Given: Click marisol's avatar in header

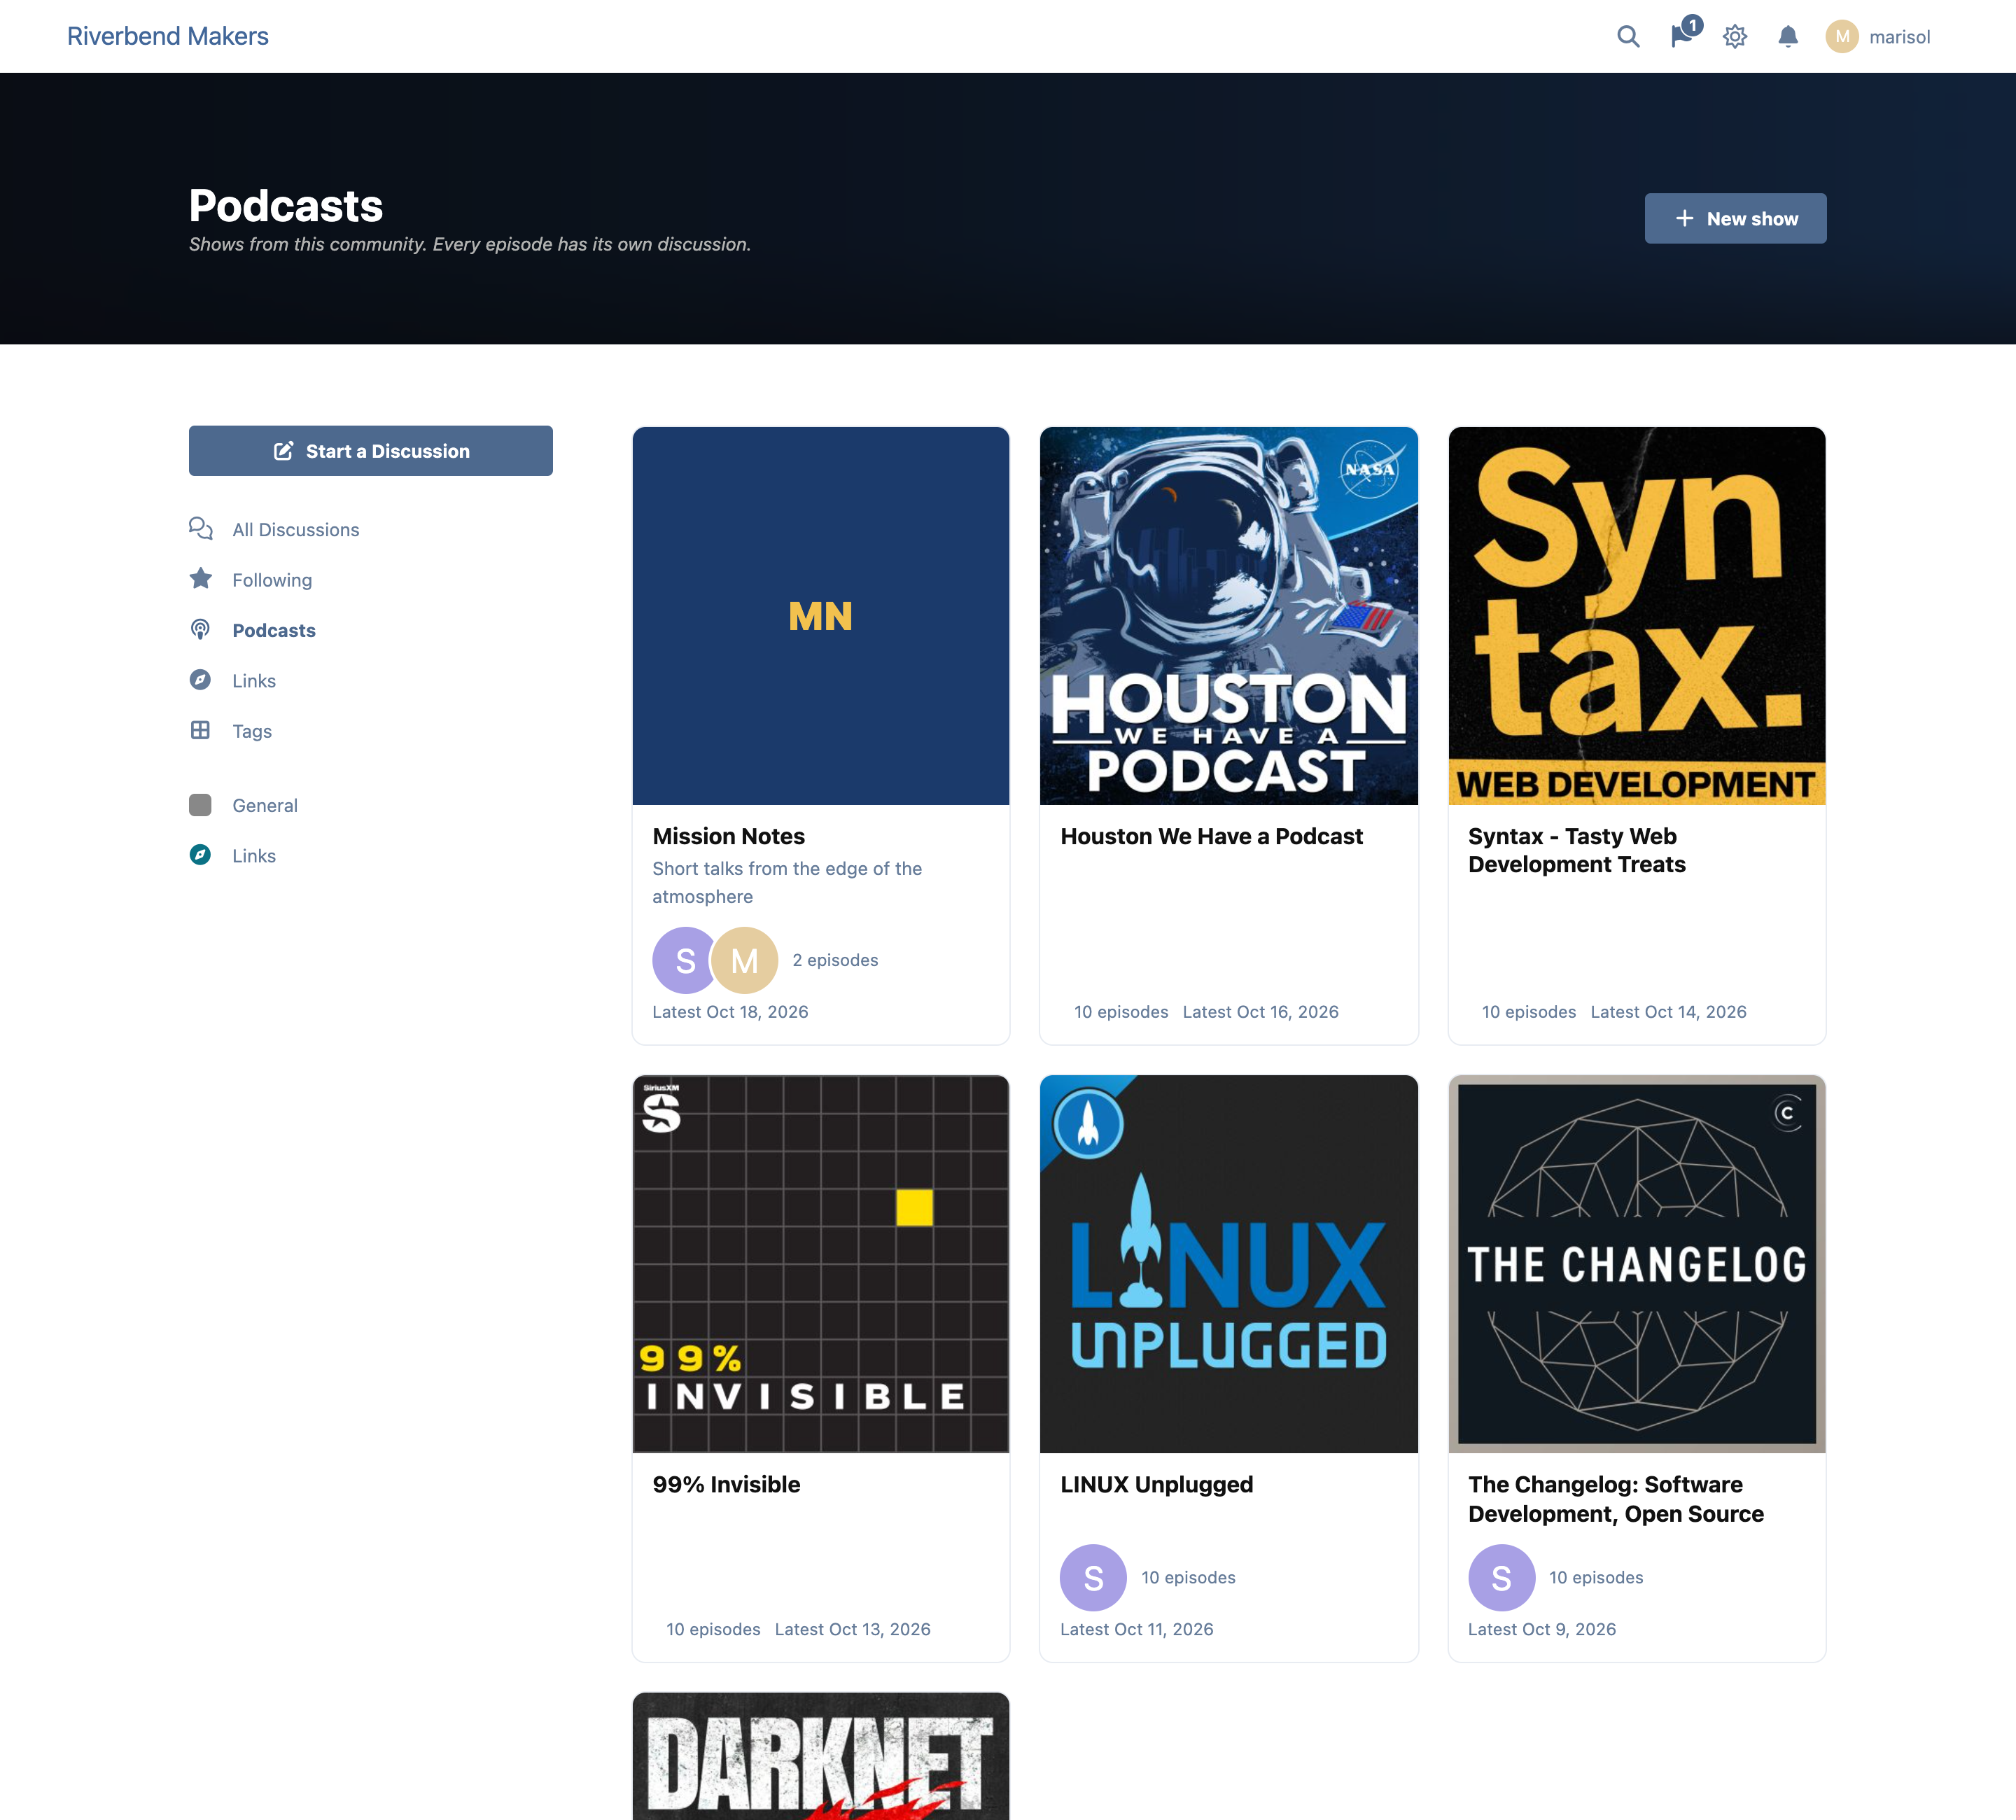Looking at the screenshot, I should pos(1842,37).
